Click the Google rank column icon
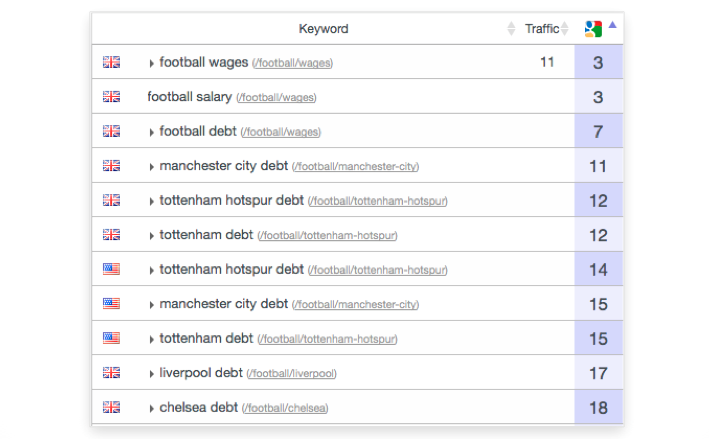The height and width of the screenshot is (439, 709). (x=593, y=29)
